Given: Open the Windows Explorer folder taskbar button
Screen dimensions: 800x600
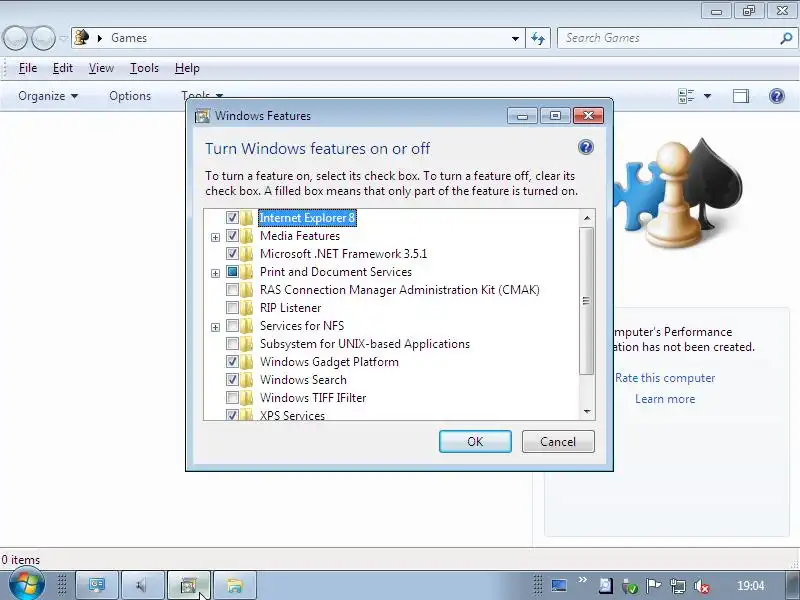Looking at the screenshot, I should click(234, 585).
